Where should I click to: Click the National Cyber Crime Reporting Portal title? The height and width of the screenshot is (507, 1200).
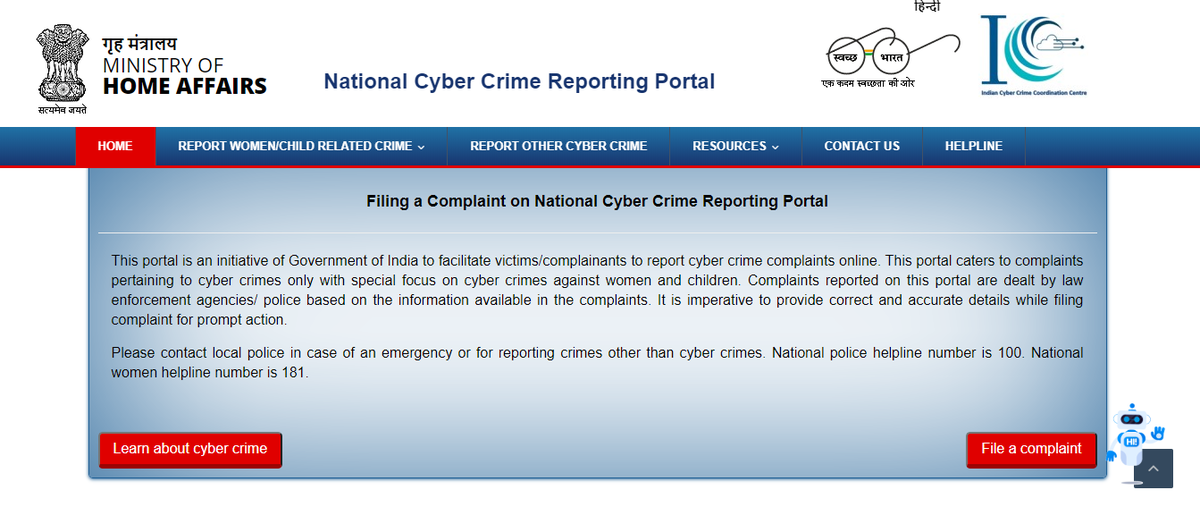click(x=519, y=82)
